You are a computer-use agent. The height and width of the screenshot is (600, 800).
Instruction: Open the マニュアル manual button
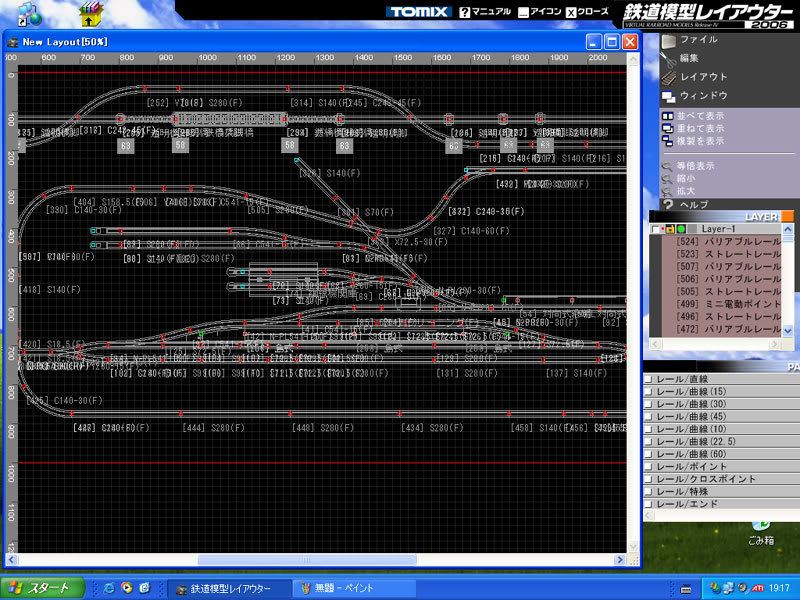[485, 12]
